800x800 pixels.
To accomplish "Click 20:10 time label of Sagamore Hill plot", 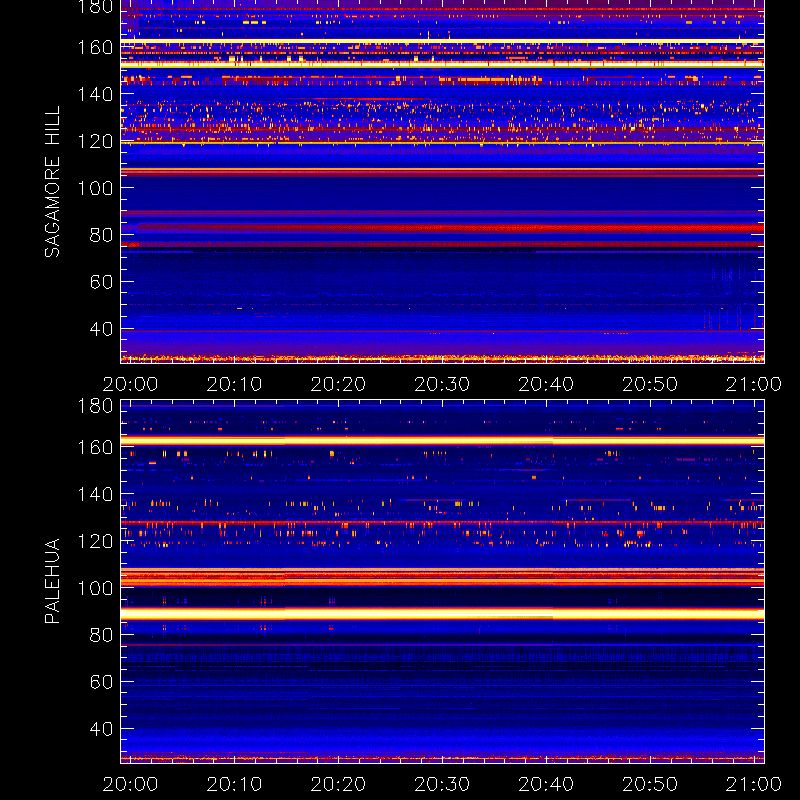I will pos(234,384).
